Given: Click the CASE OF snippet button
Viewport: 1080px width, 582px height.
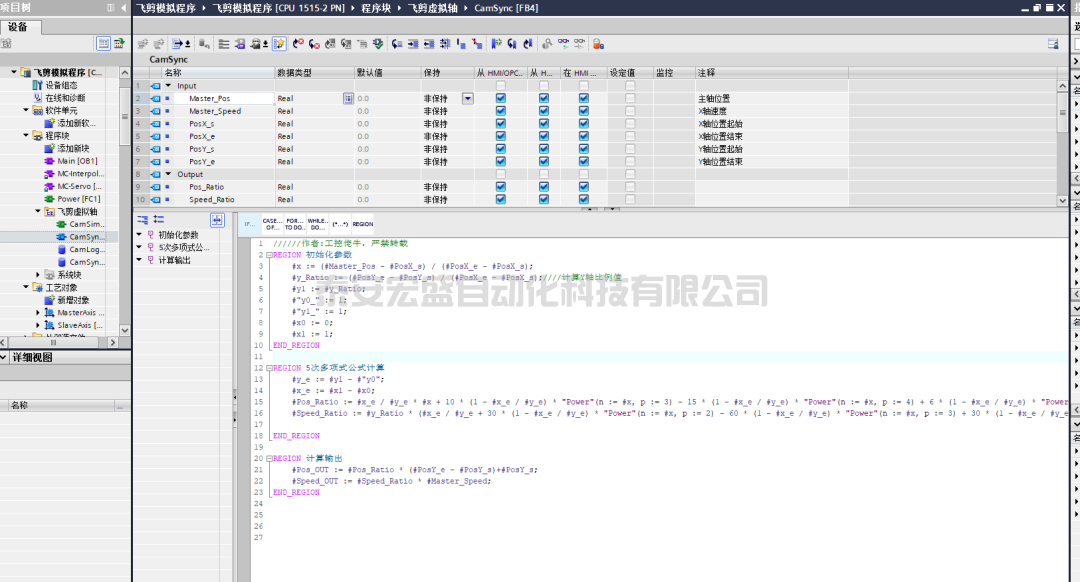Looking at the screenshot, I should [271, 224].
